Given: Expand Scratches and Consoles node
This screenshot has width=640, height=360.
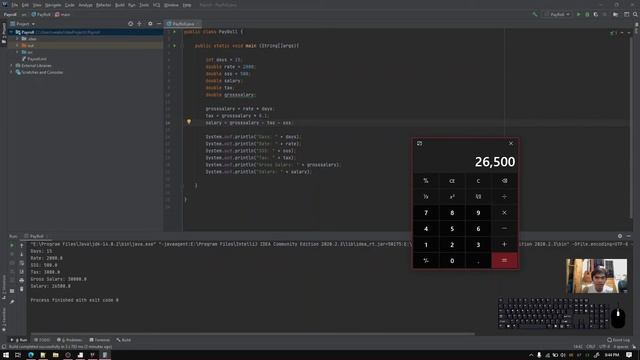Looking at the screenshot, I should [11, 72].
